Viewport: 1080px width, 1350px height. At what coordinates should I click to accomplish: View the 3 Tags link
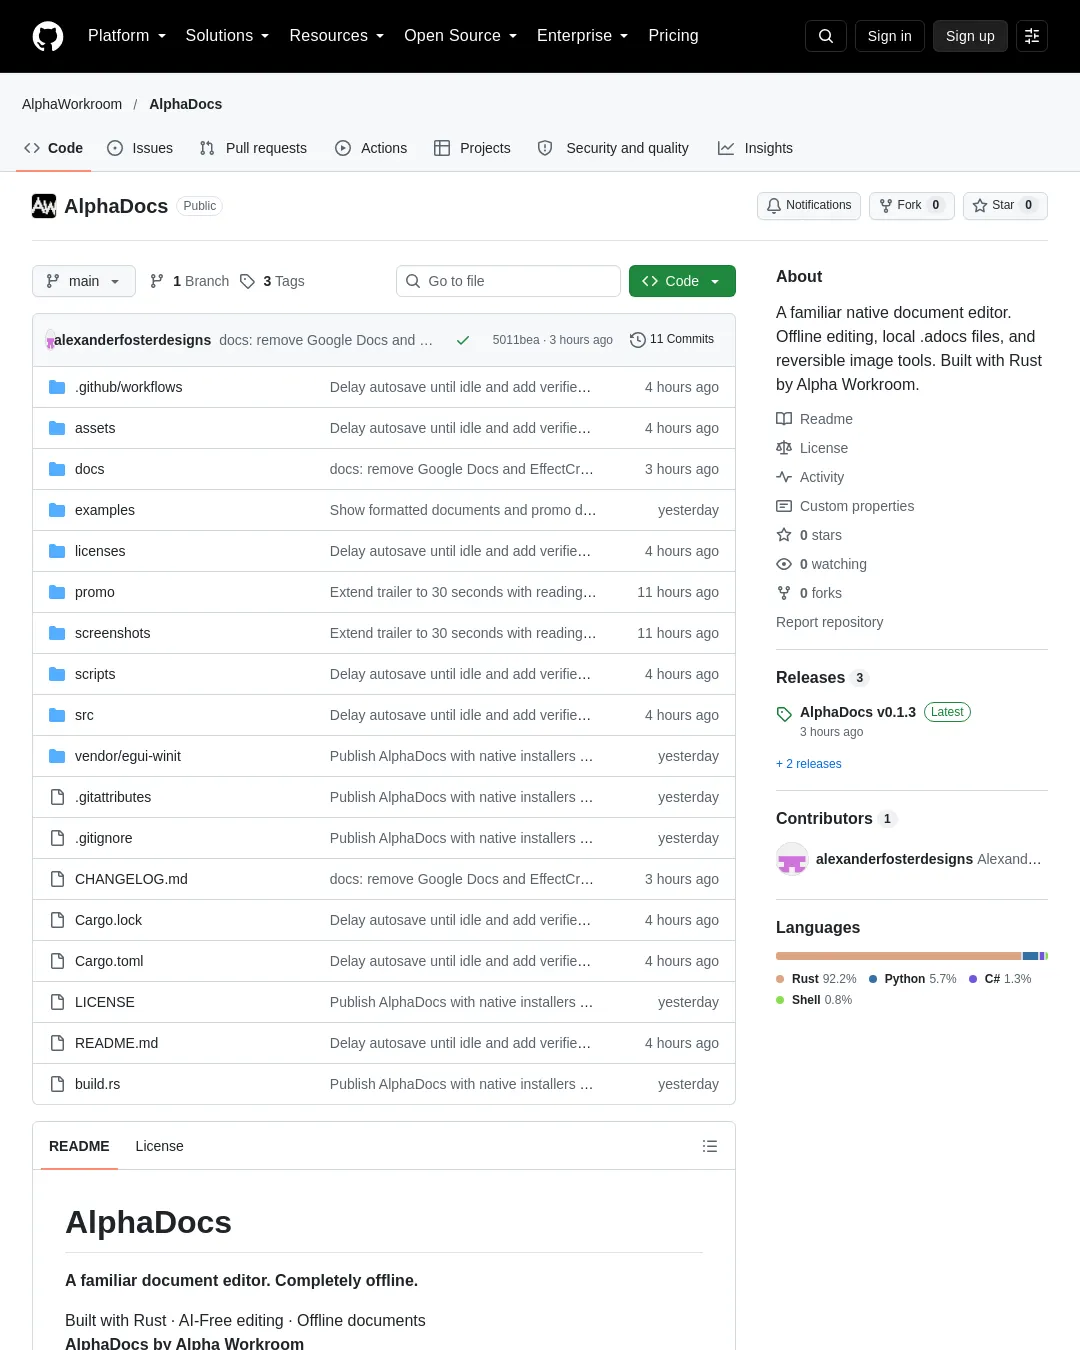click(x=272, y=281)
